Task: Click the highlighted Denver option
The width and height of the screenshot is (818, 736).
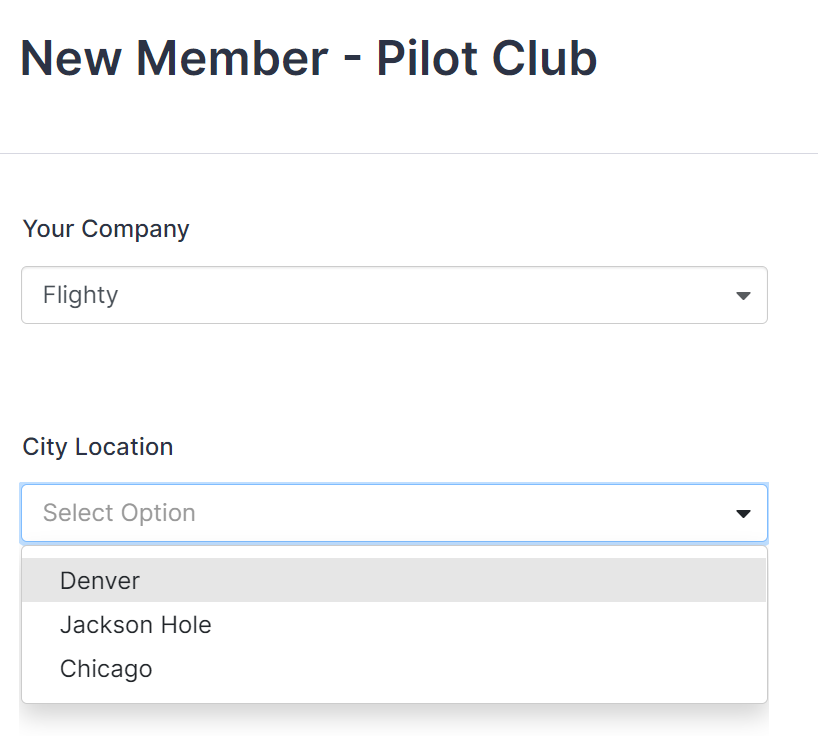Action: (99, 580)
